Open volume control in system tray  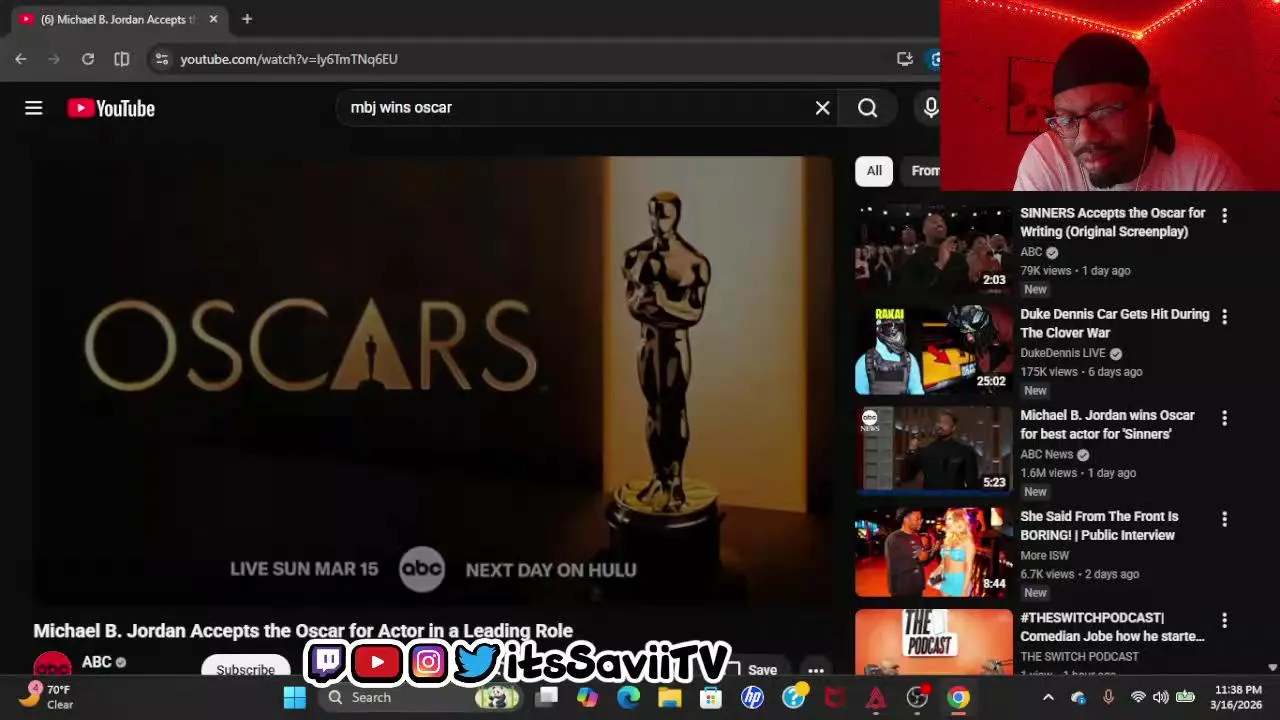[x=1160, y=697]
